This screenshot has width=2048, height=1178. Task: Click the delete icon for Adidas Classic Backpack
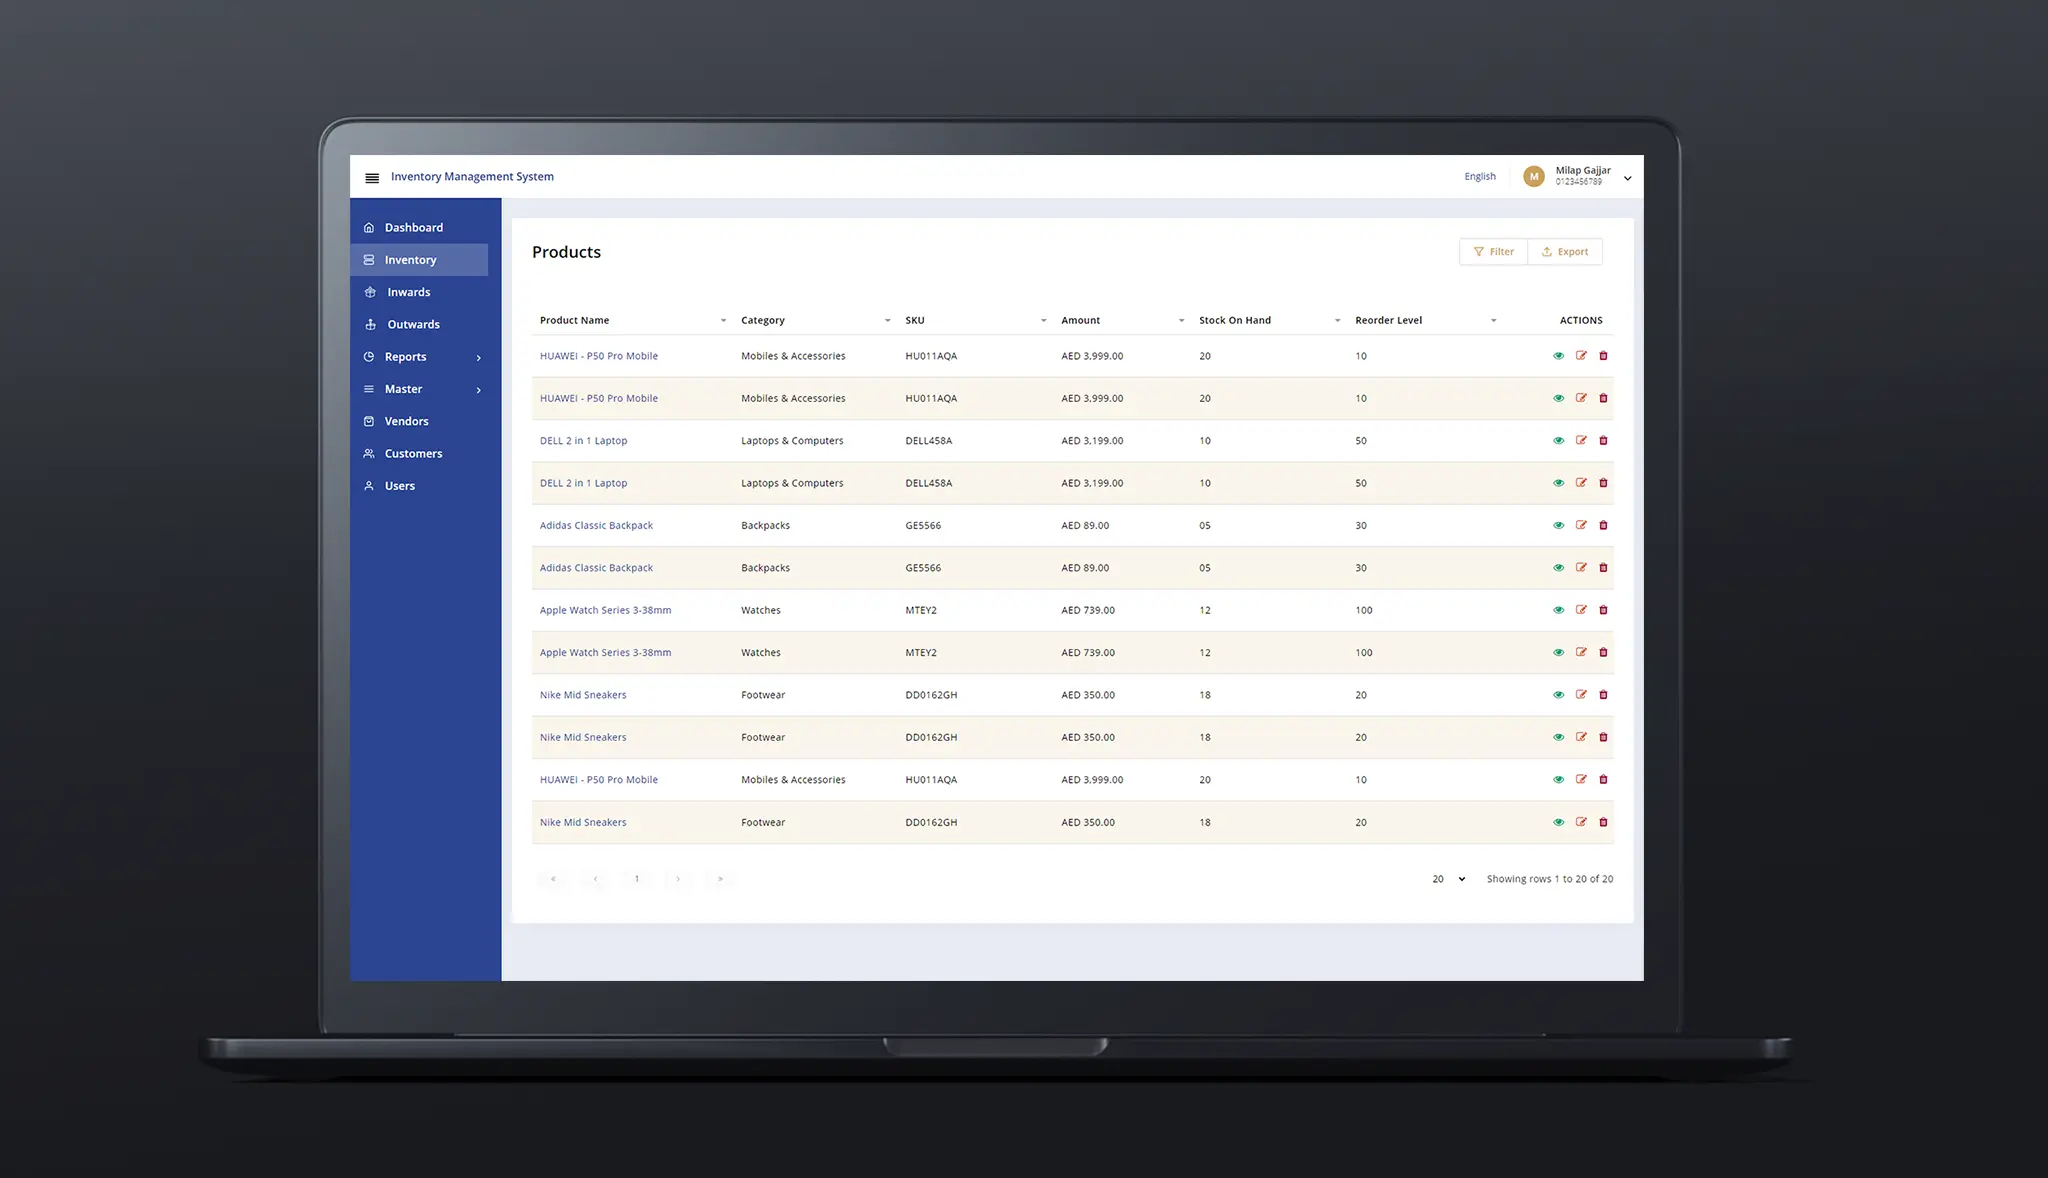click(1602, 525)
